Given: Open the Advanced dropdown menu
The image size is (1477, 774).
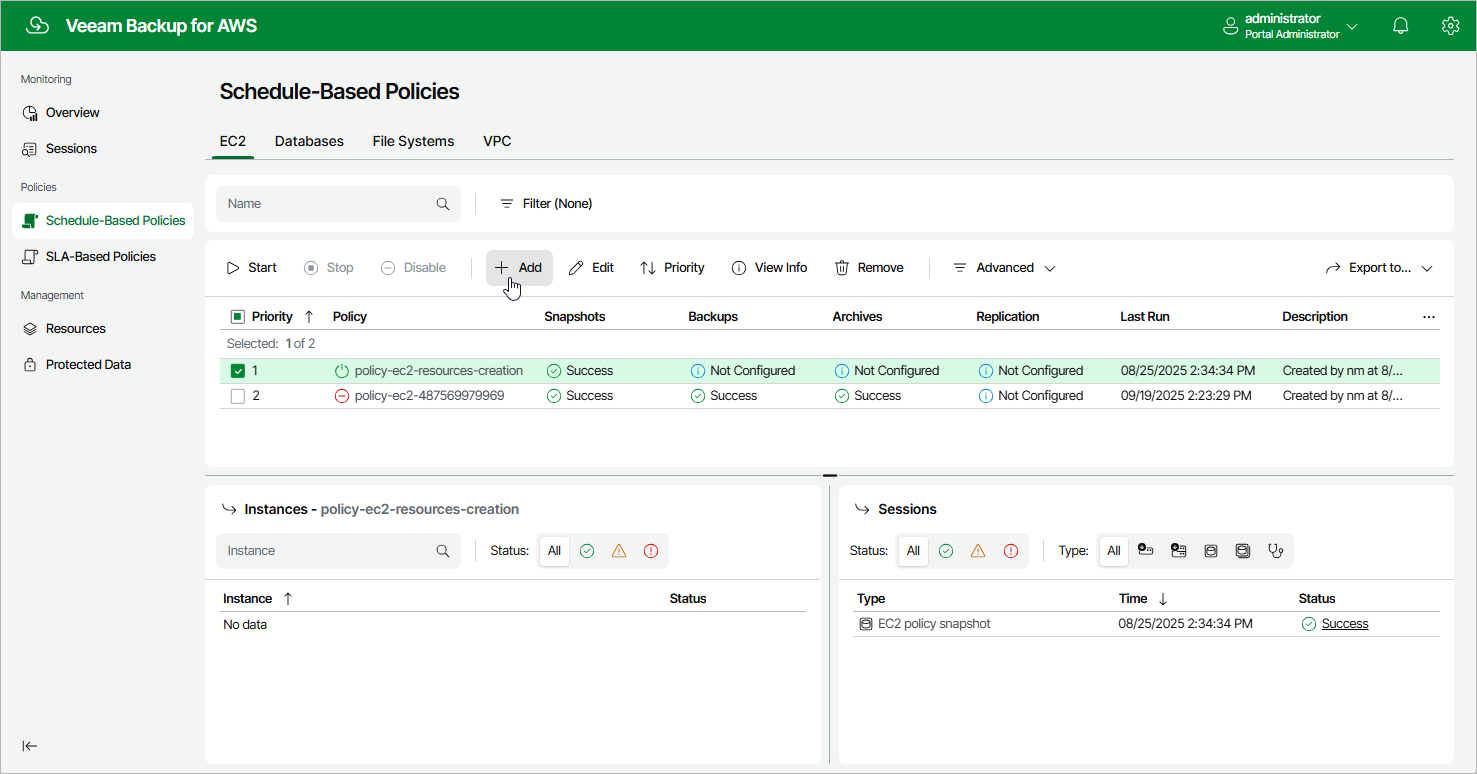Looking at the screenshot, I should pos(1004,268).
